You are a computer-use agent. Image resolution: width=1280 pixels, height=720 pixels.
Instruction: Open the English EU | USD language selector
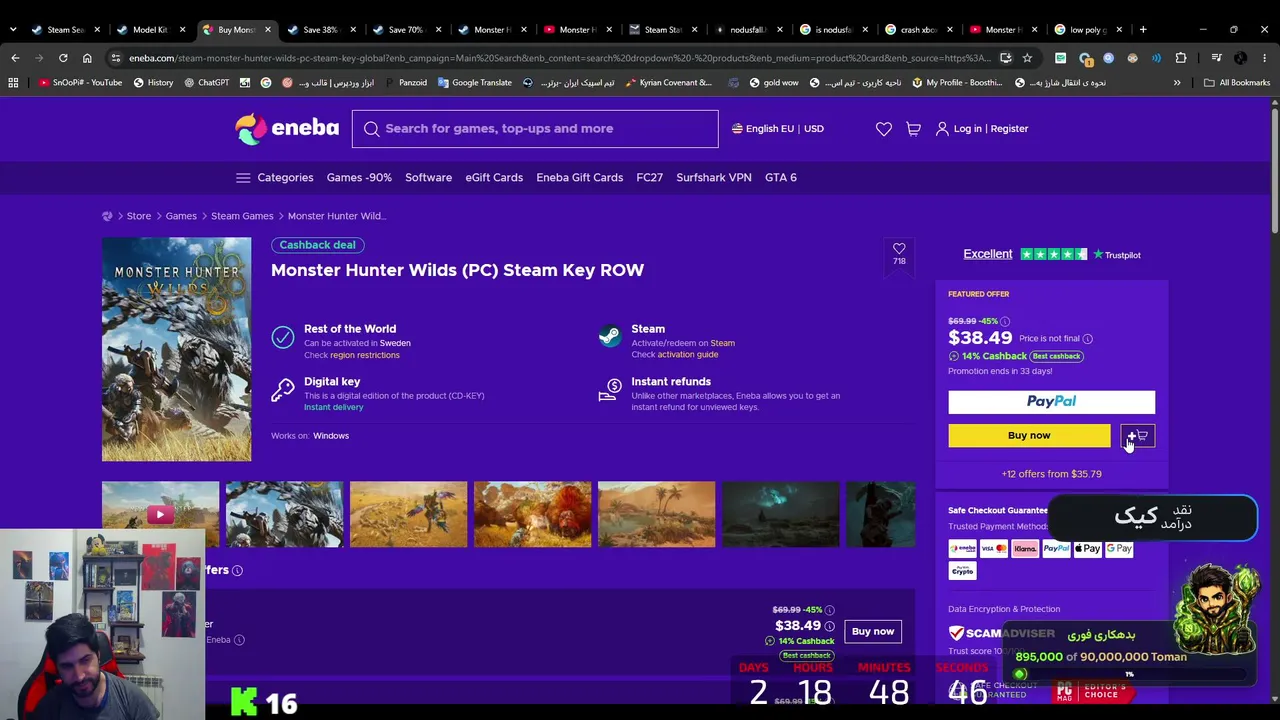778,129
